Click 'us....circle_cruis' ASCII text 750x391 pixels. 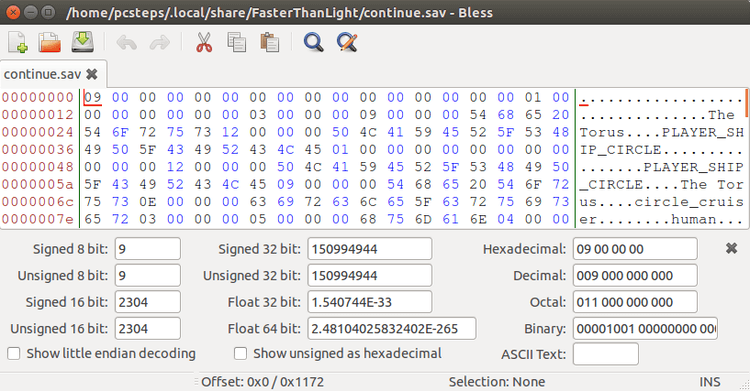click(x=662, y=202)
